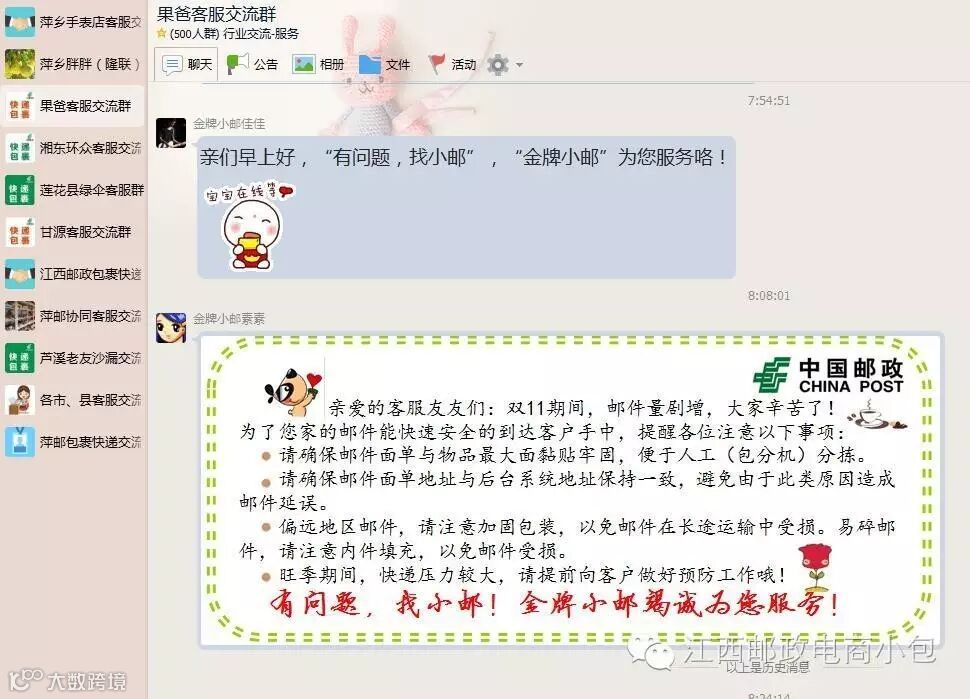970x699 pixels.
Task: Open 莲花县绿伞客服群 group avatar
Action: [20, 190]
